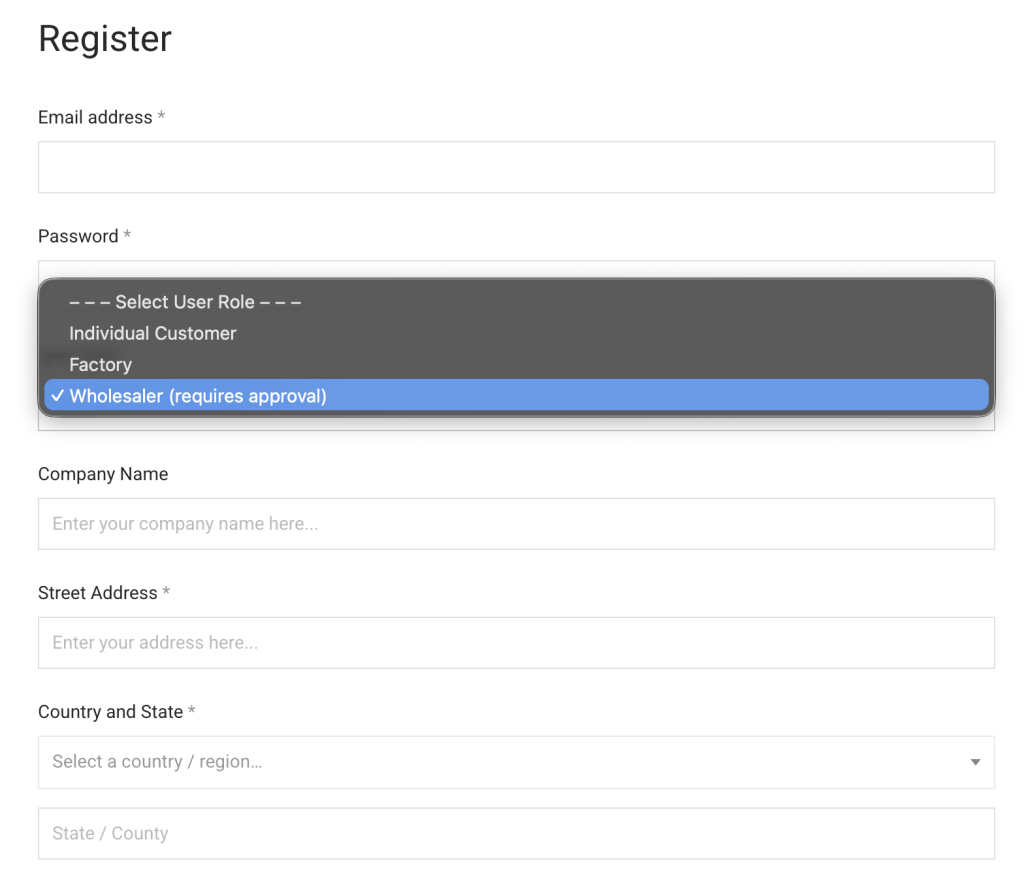The height and width of the screenshot is (878, 1024).
Task: Click into the Password input field
Action: point(516,268)
